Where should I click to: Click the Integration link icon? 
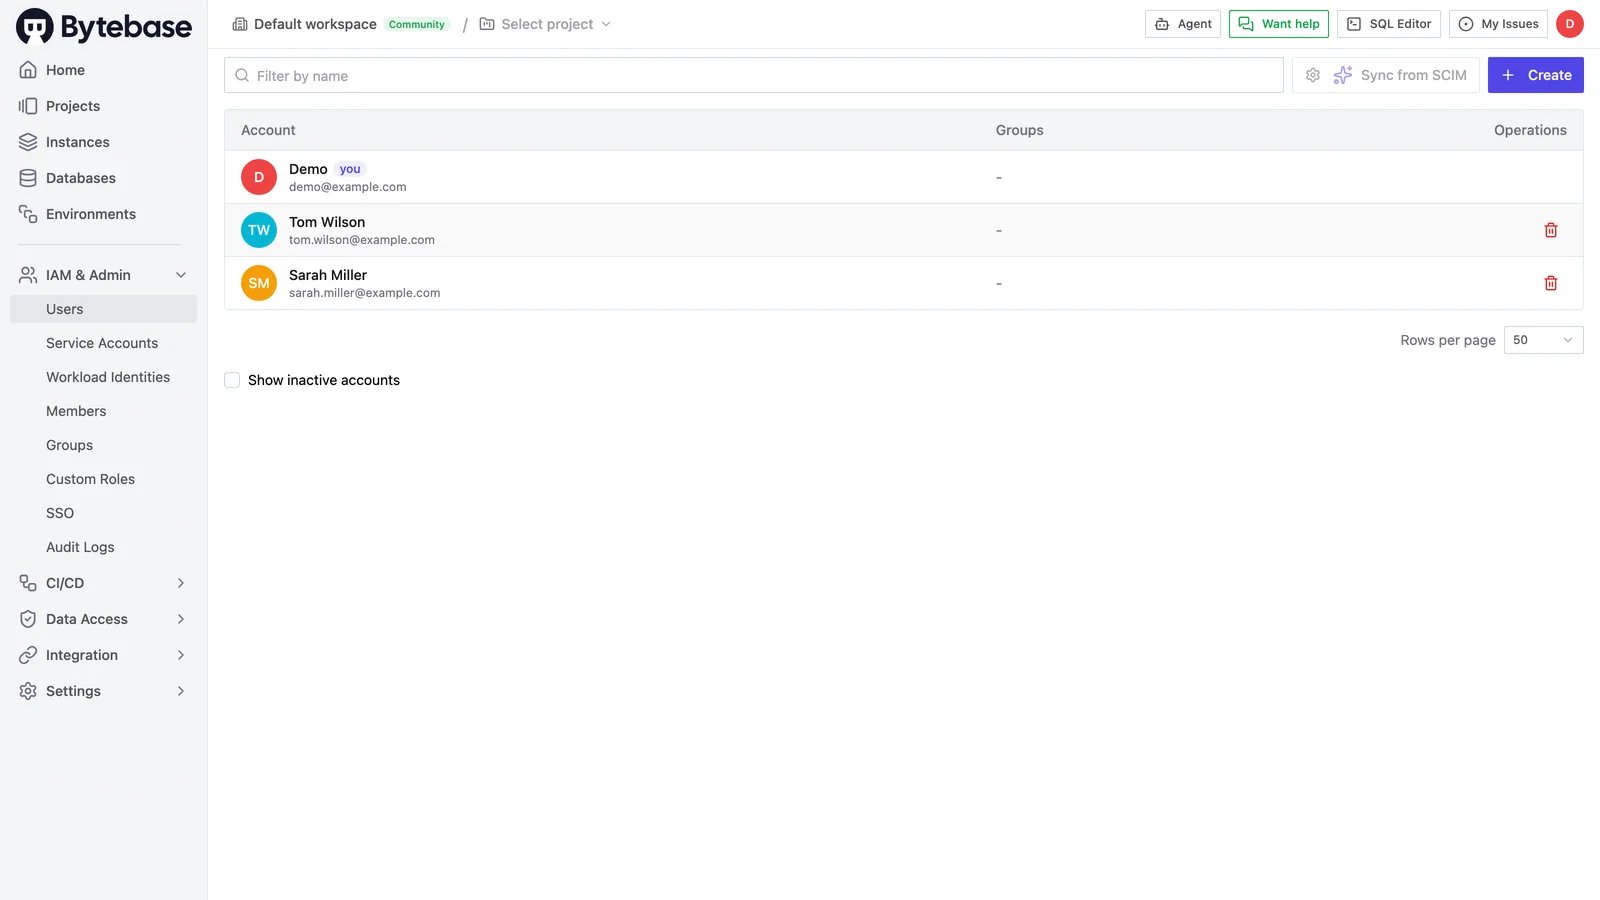[28, 655]
